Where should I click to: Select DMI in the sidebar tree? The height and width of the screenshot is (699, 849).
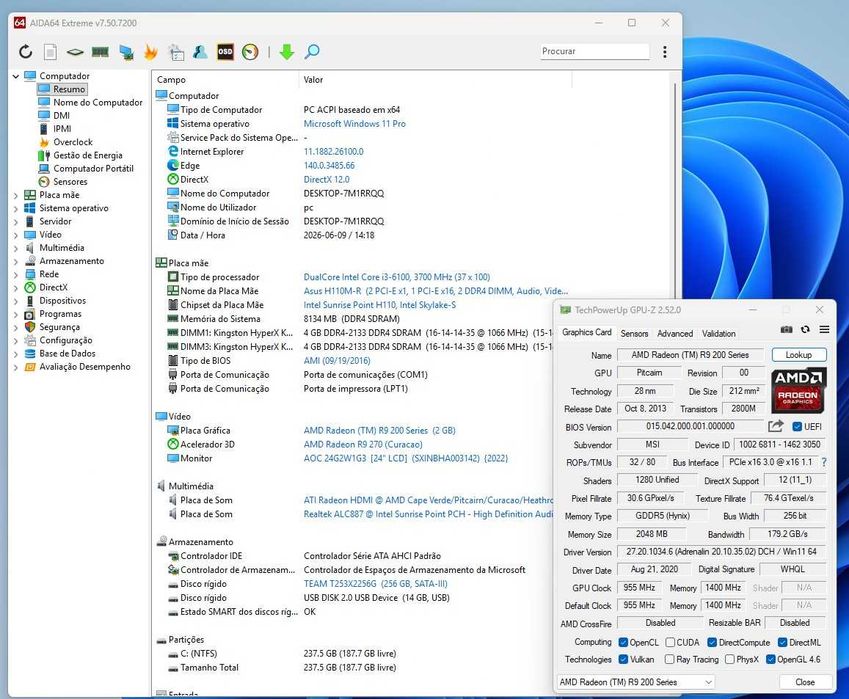[61, 115]
